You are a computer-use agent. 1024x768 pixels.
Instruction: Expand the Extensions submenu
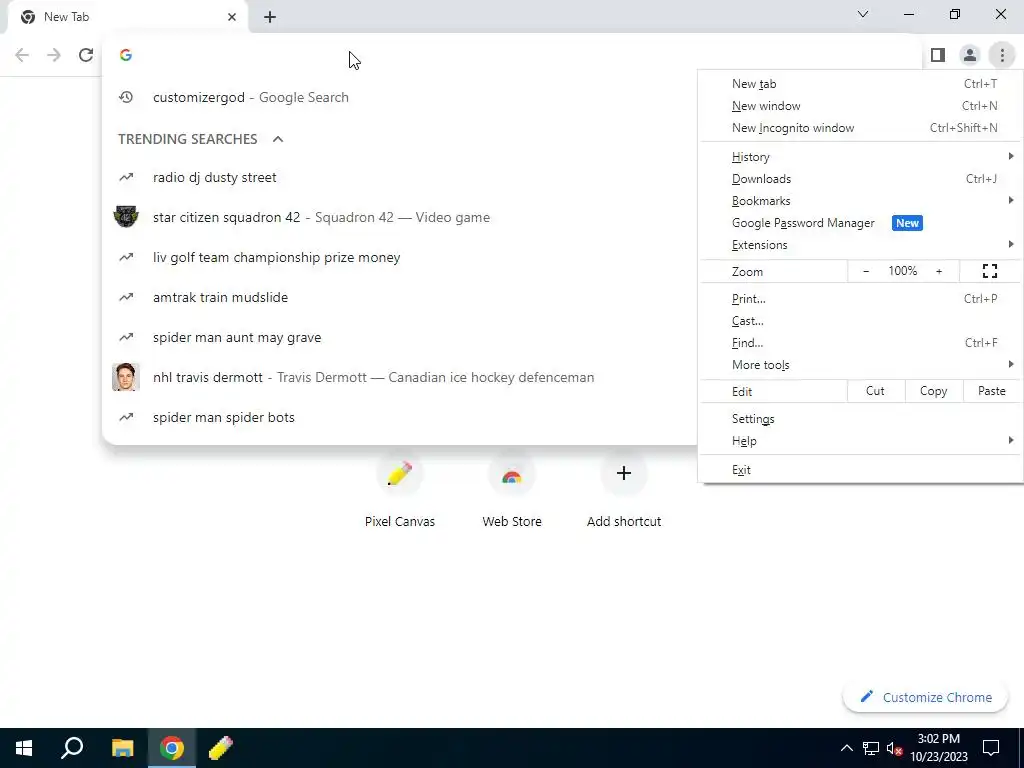[860, 245]
